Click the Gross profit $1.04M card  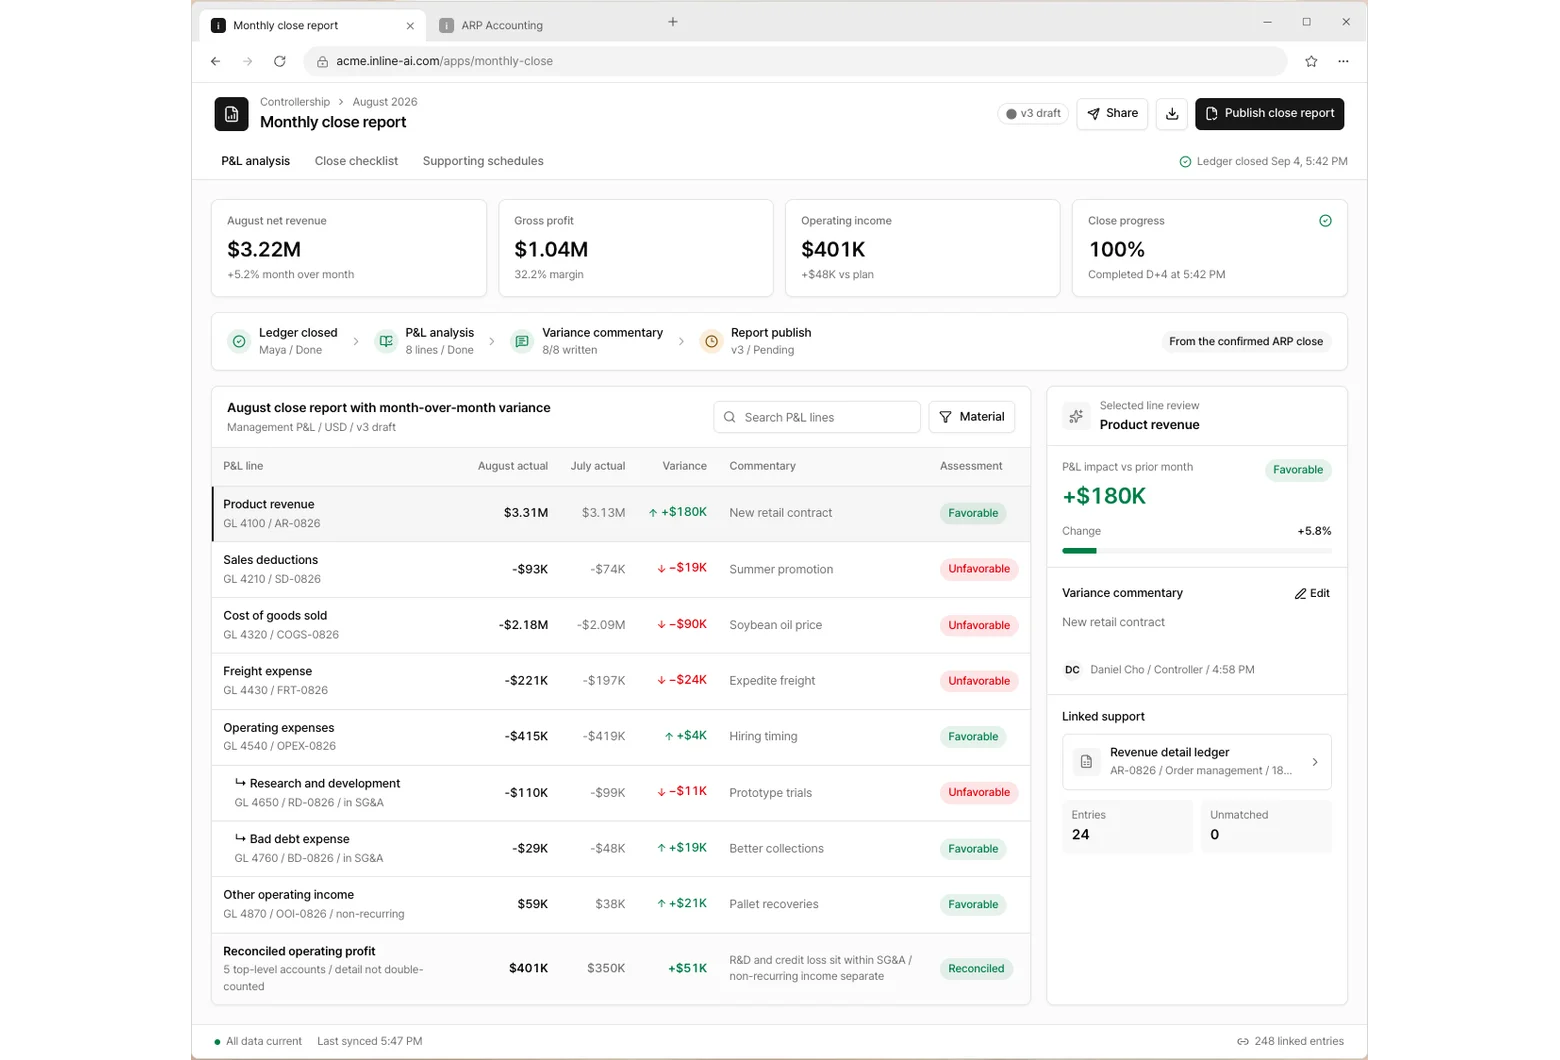[x=636, y=248]
